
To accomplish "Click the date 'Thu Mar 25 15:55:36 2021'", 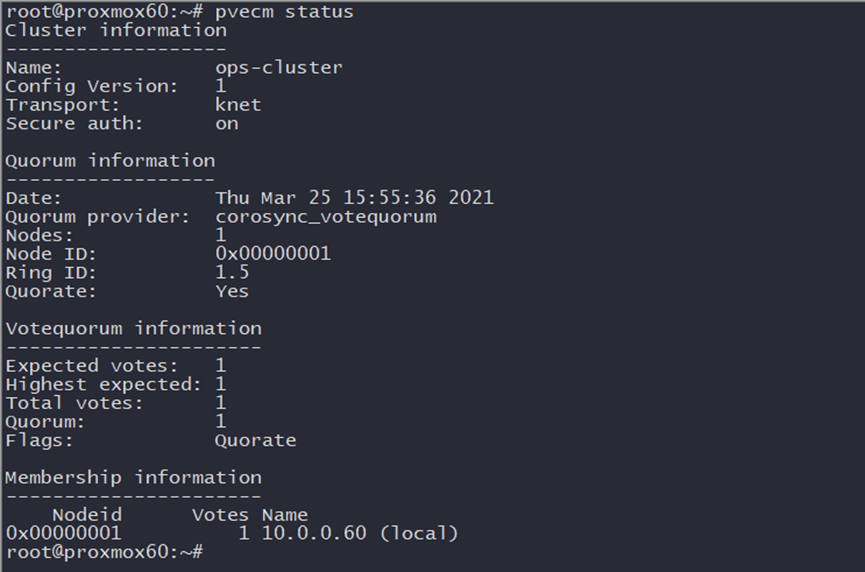I will pos(354,198).
